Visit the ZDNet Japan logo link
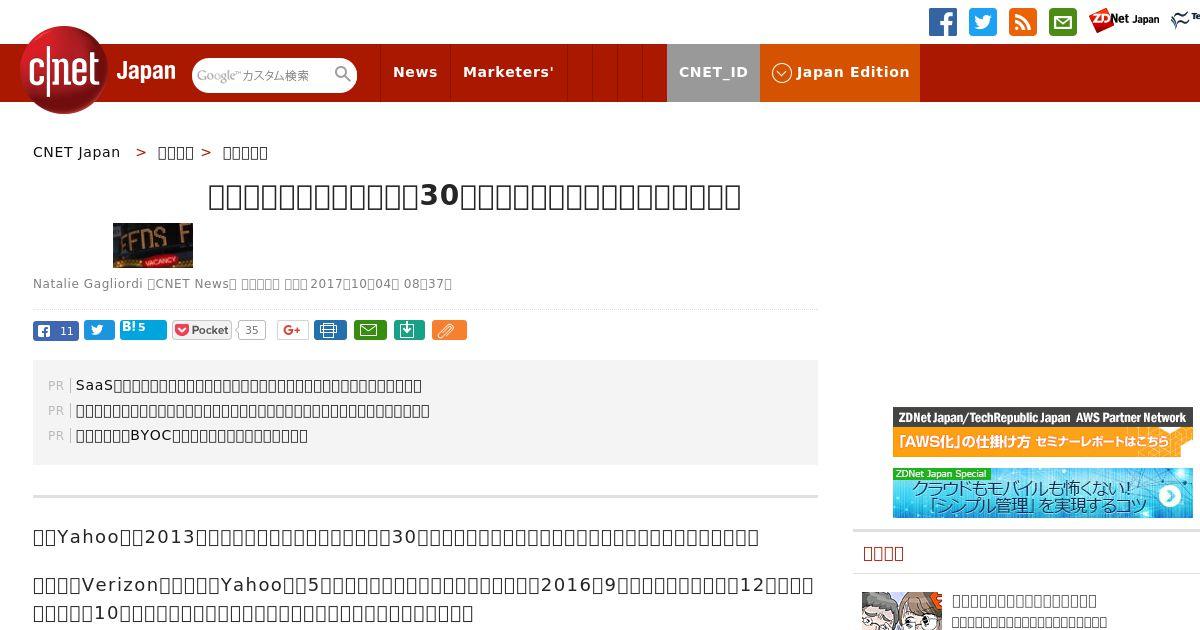 pyautogui.click(x=1124, y=19)
